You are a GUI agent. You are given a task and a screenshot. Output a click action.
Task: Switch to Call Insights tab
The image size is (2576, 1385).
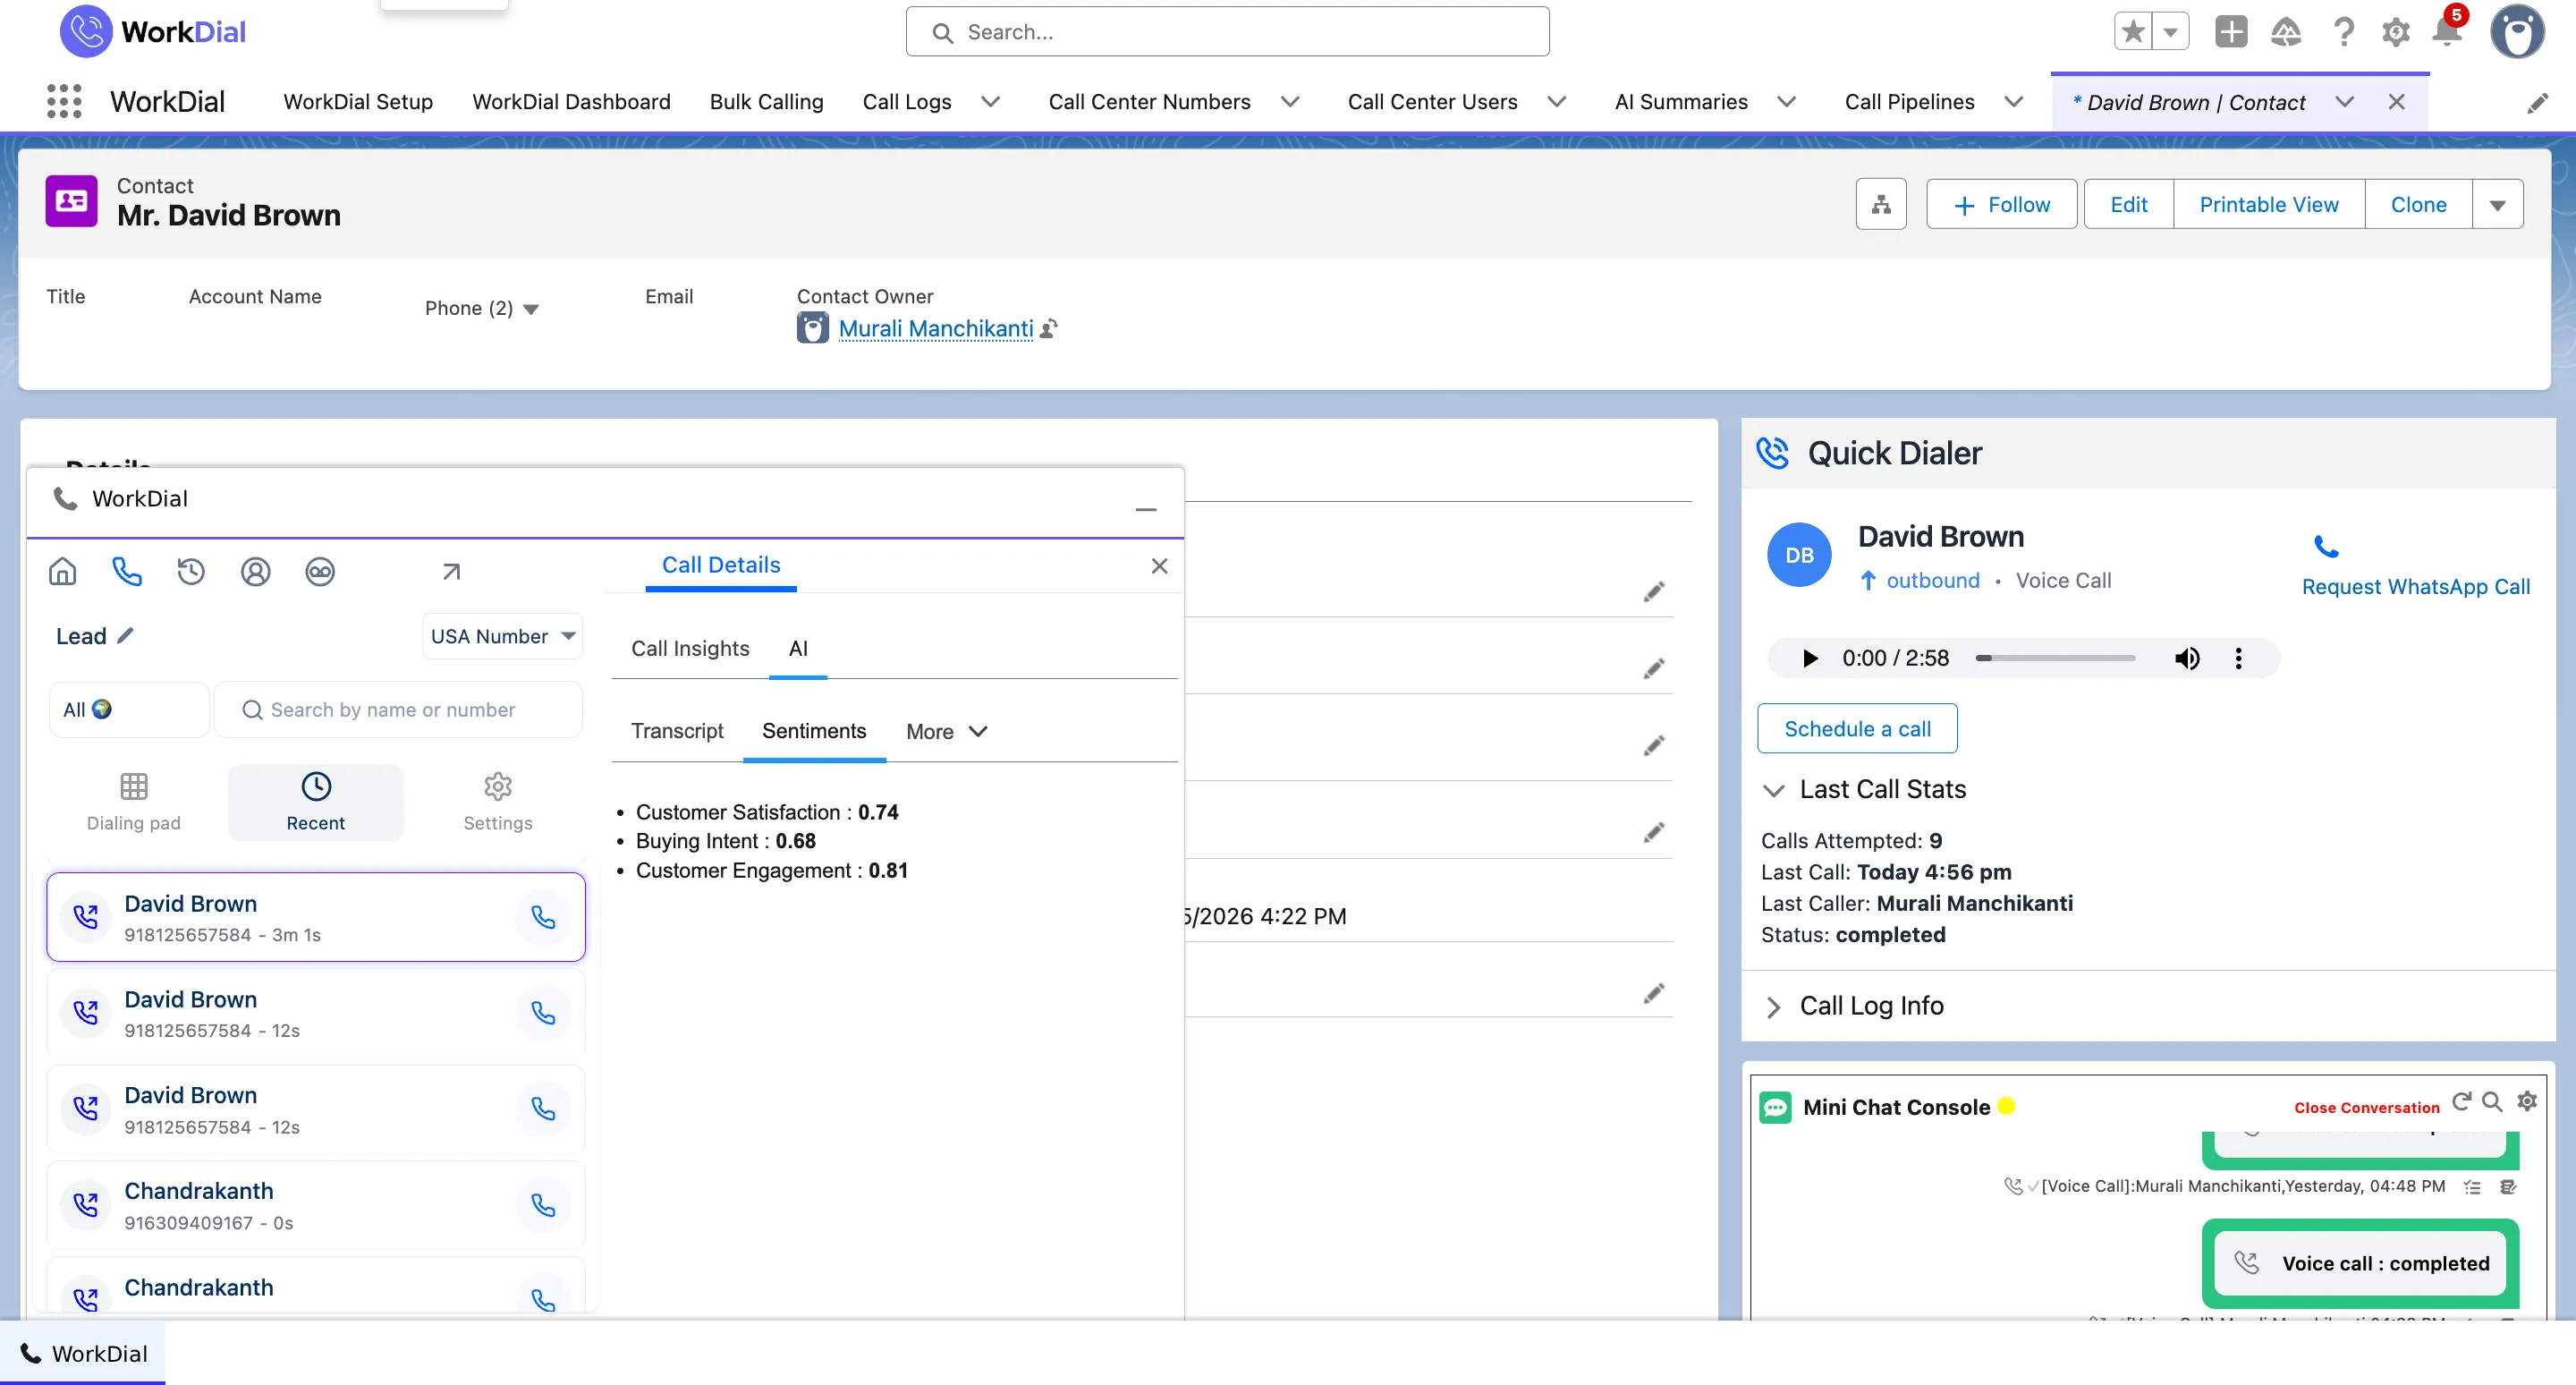click(x=690, y=649)
